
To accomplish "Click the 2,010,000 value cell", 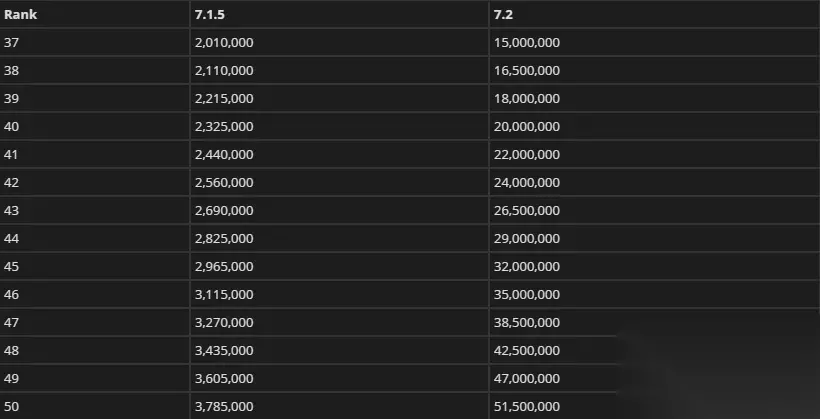I will [224, 42].
